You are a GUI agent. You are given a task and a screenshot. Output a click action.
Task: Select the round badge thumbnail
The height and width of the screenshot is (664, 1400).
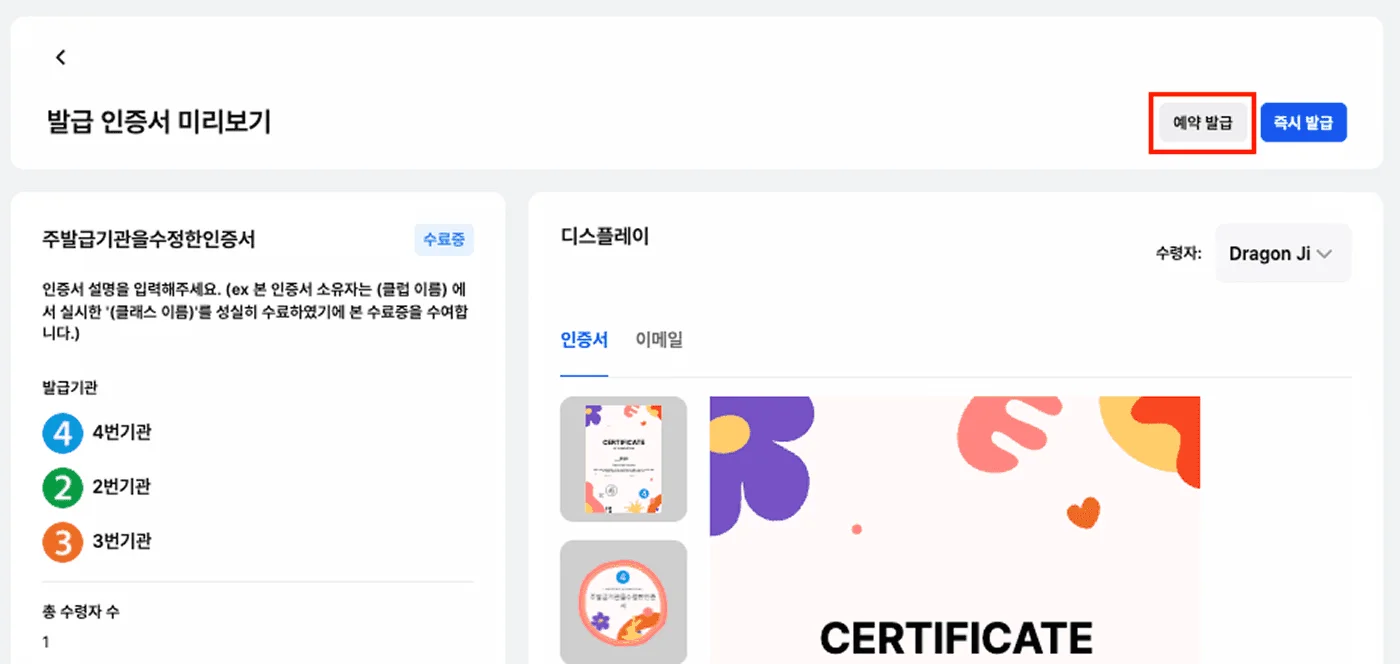pyautogui.click(x=623, y=602)
